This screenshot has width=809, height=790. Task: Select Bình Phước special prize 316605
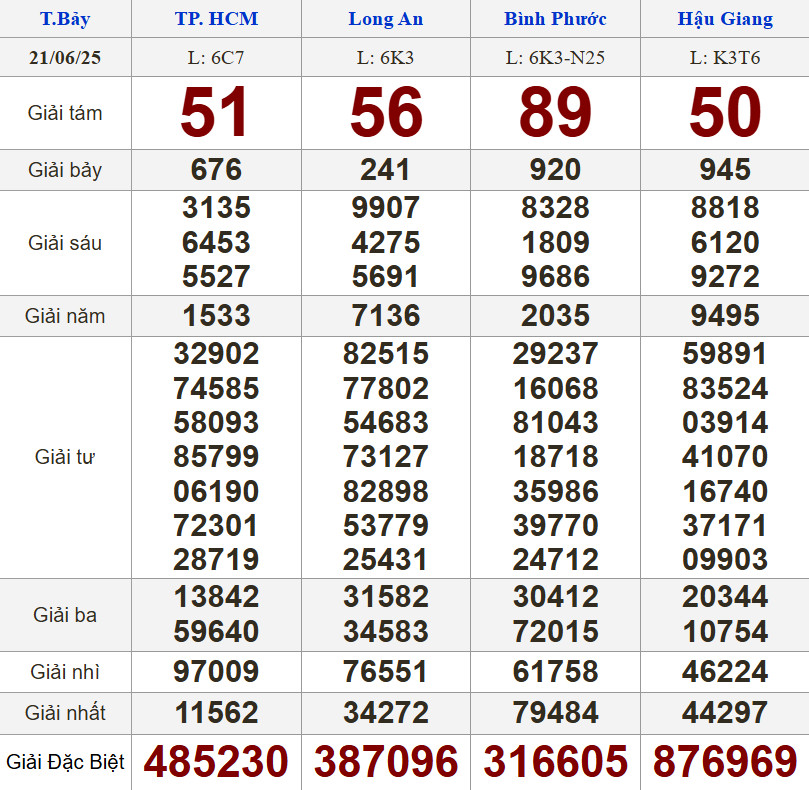pos(556,762)
